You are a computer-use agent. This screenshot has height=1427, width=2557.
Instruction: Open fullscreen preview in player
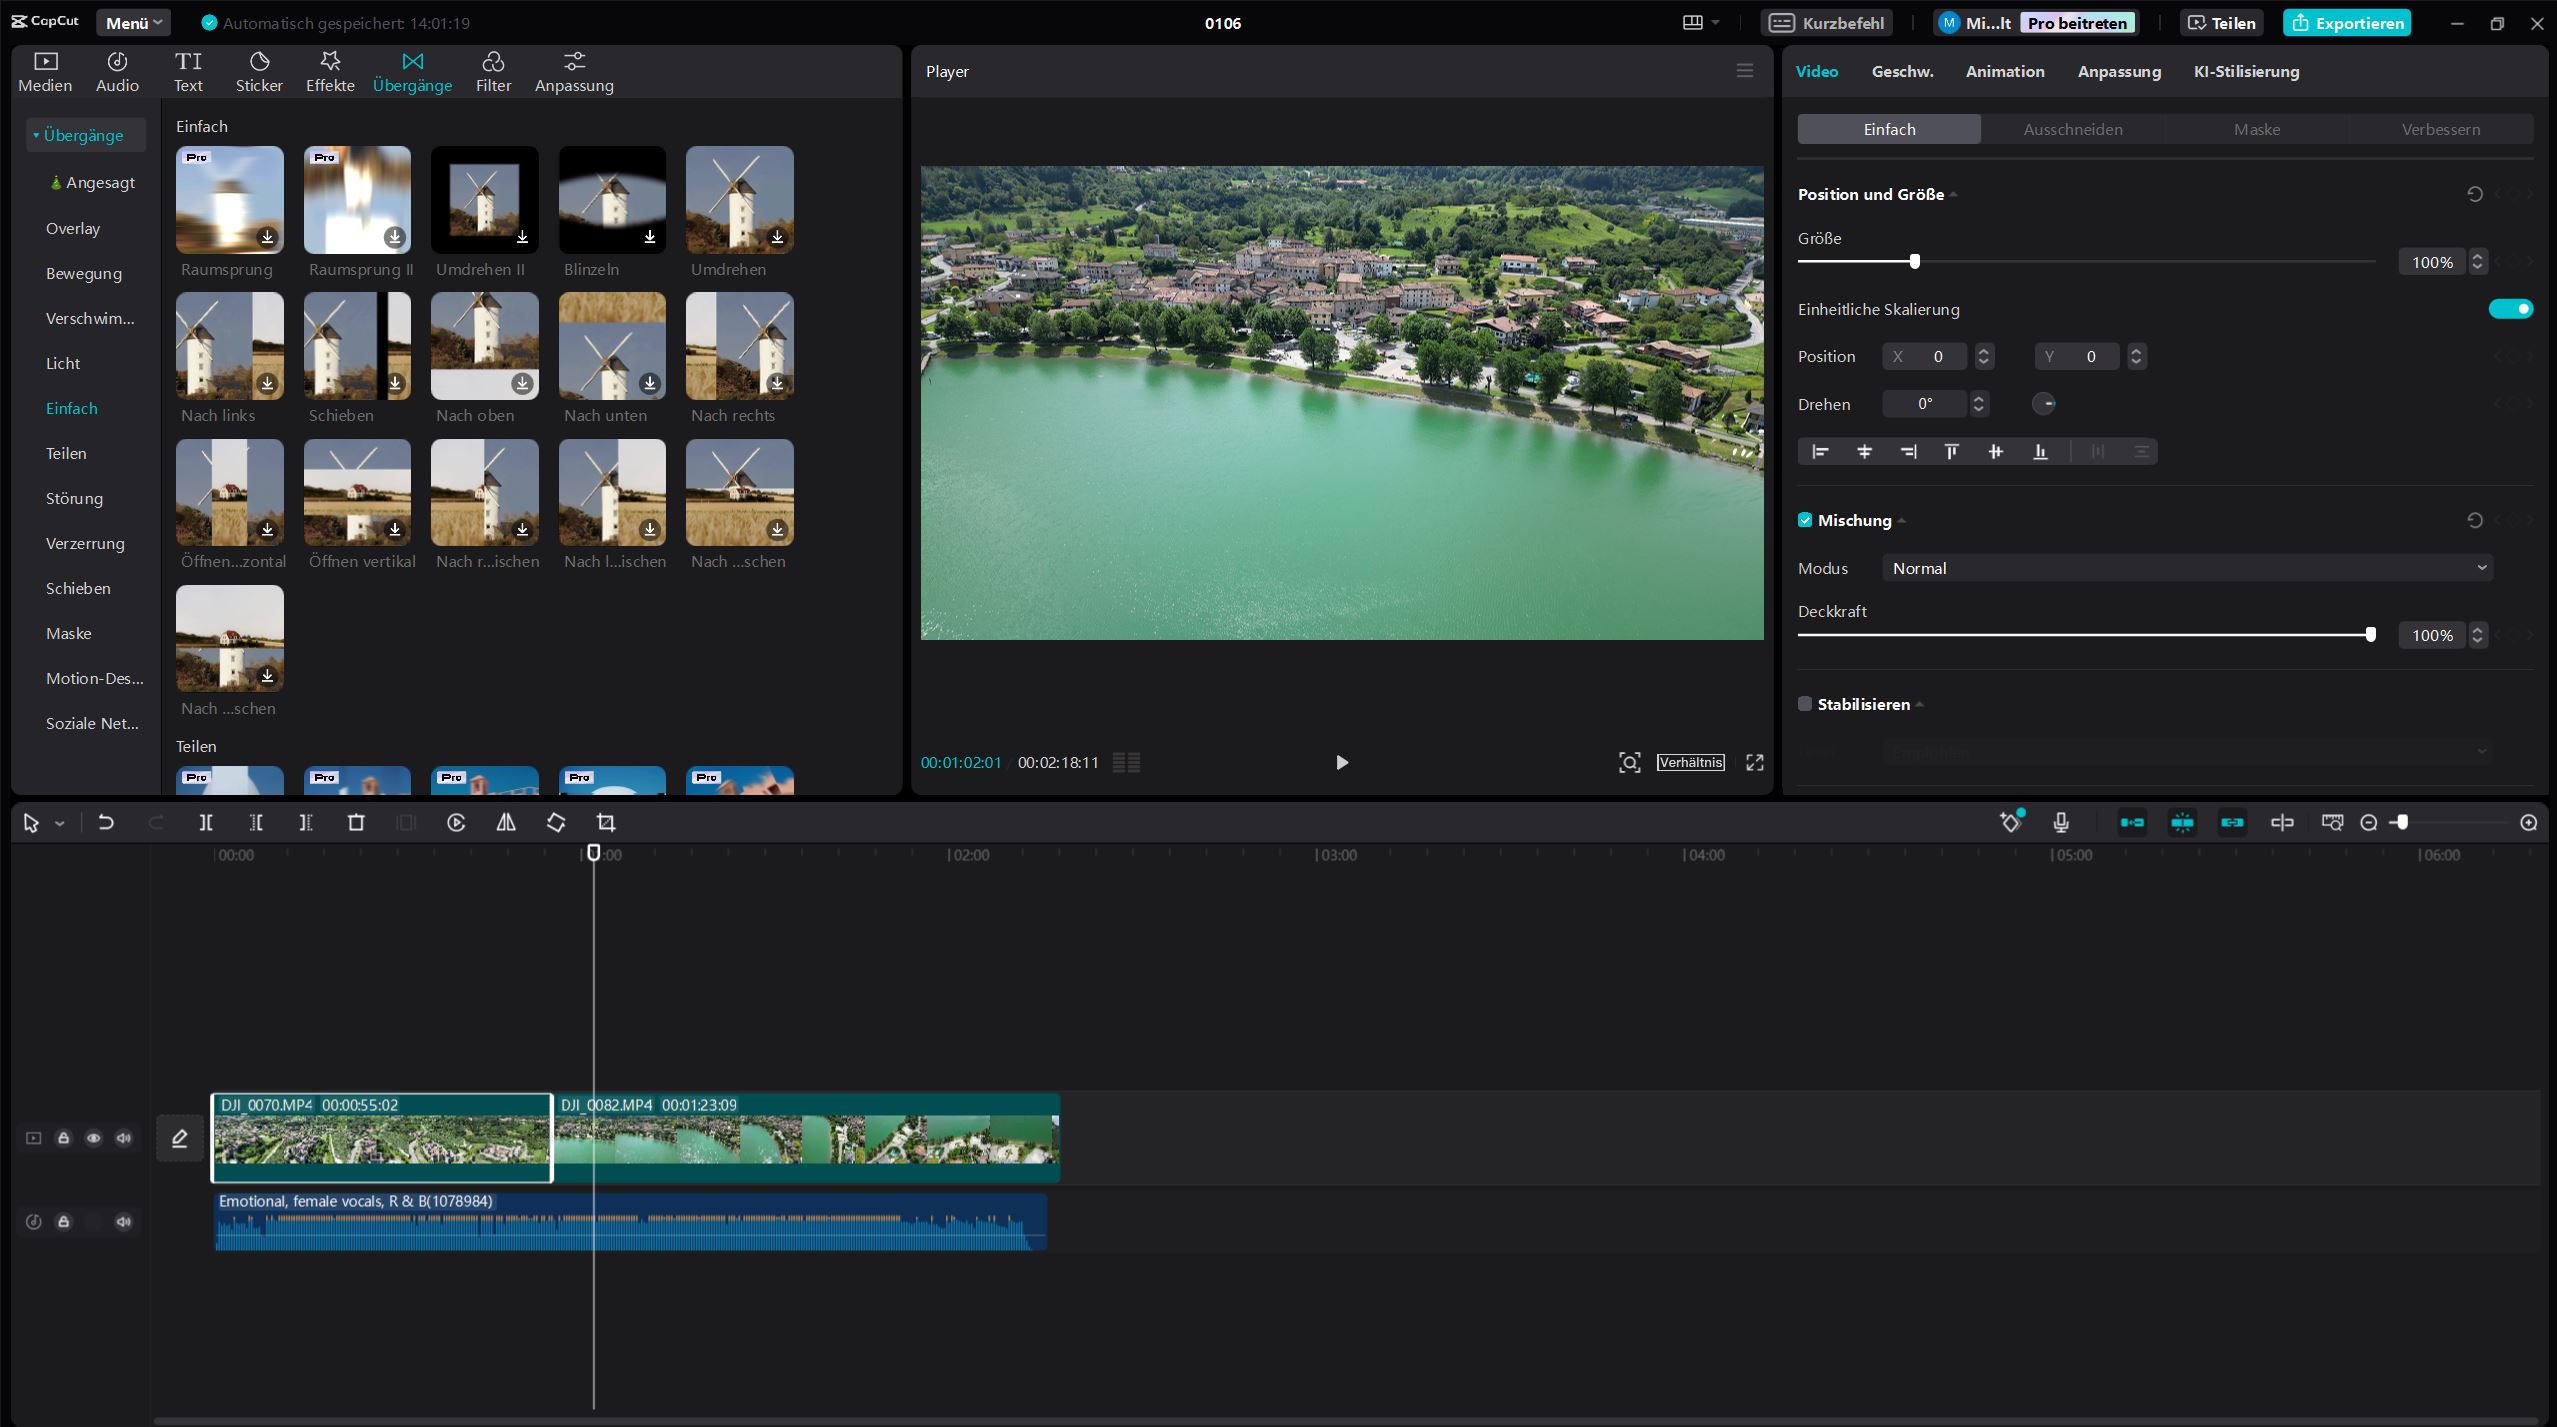point(1754,762)
